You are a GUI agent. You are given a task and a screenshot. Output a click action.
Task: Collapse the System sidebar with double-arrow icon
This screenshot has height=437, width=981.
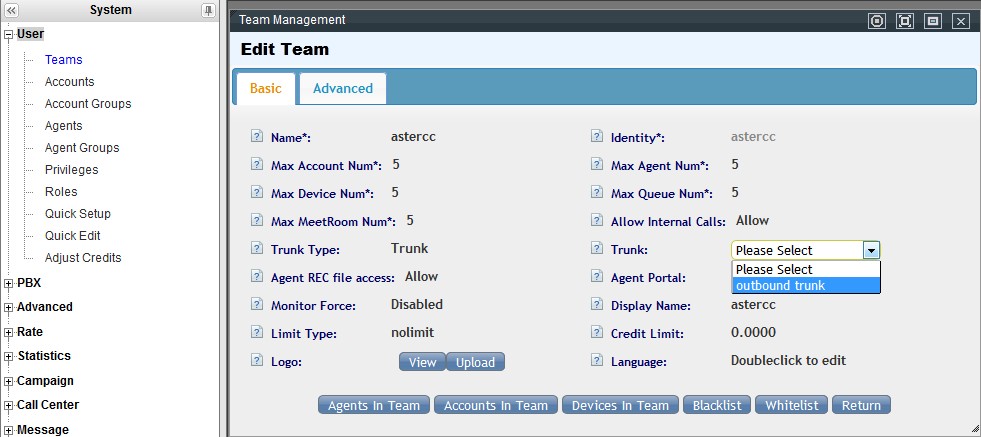[x=12, y=10]
